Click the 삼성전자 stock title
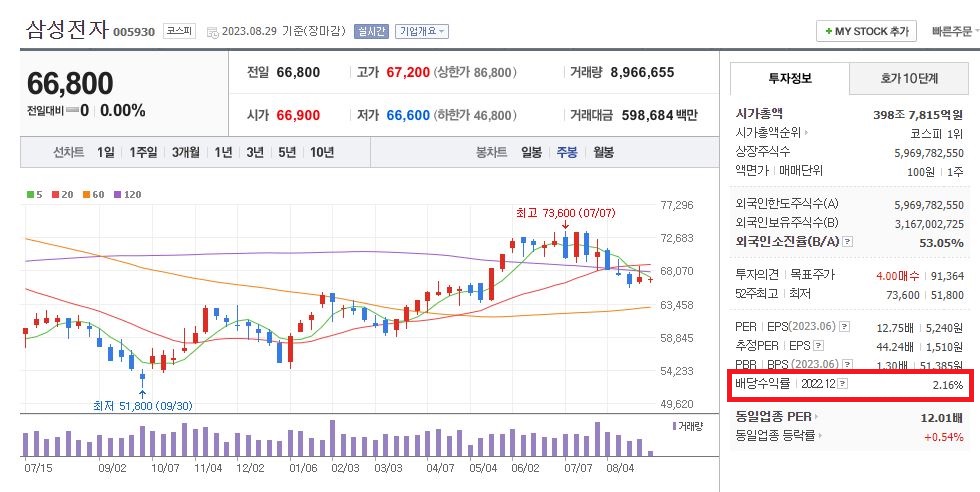The height and width of the screenshot is (492, 980). pos(67,29)
